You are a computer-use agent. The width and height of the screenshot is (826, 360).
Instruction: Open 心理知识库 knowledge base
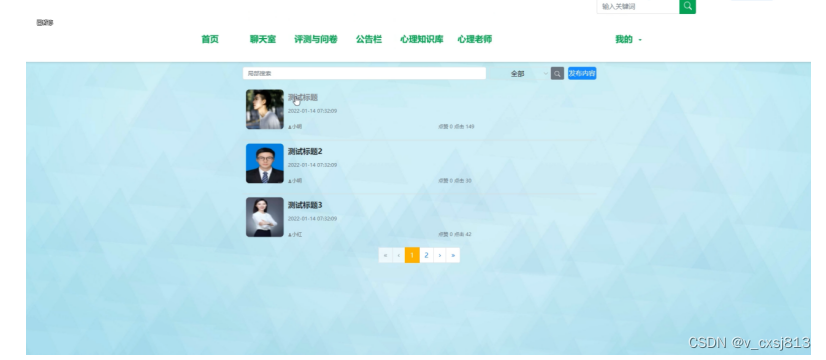[x=421, y=39]
